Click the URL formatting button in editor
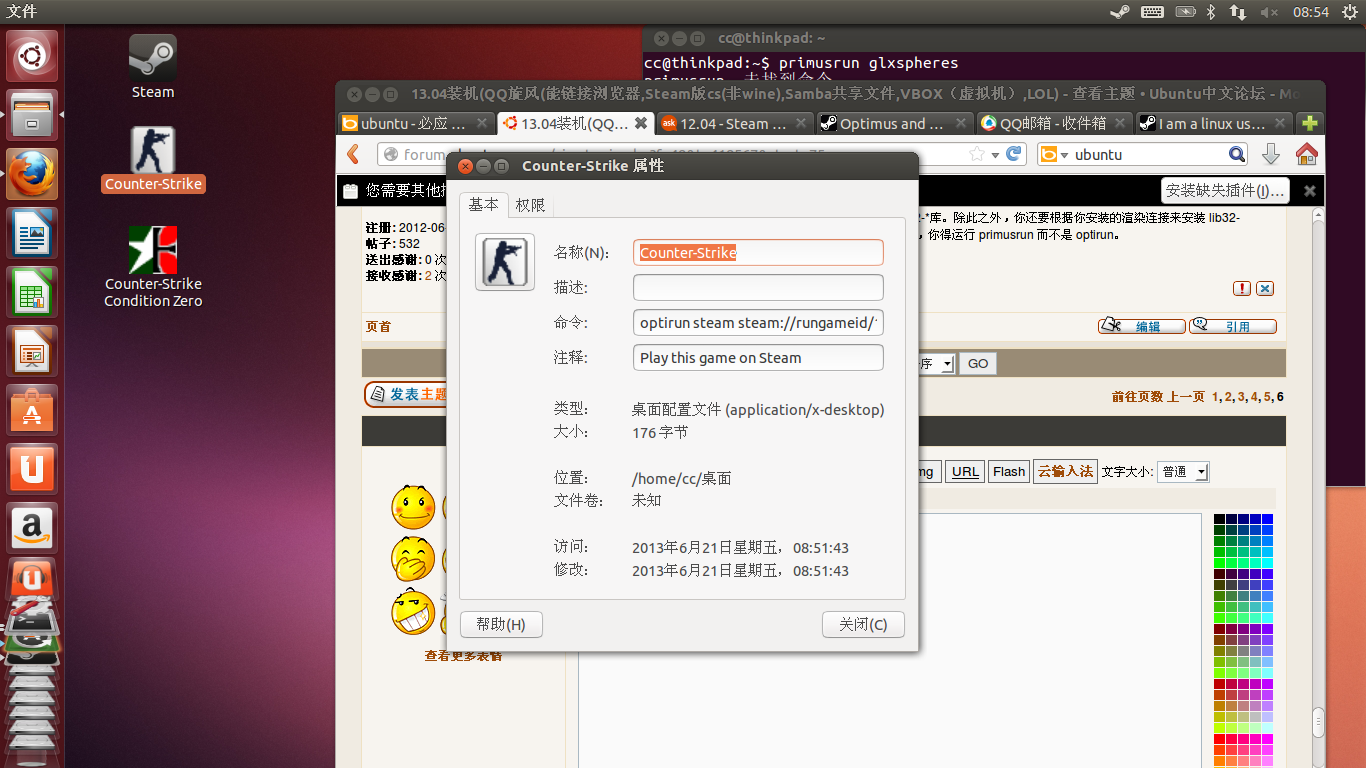The width and height of the screenshot is (1366, 768). pos(965,472)
